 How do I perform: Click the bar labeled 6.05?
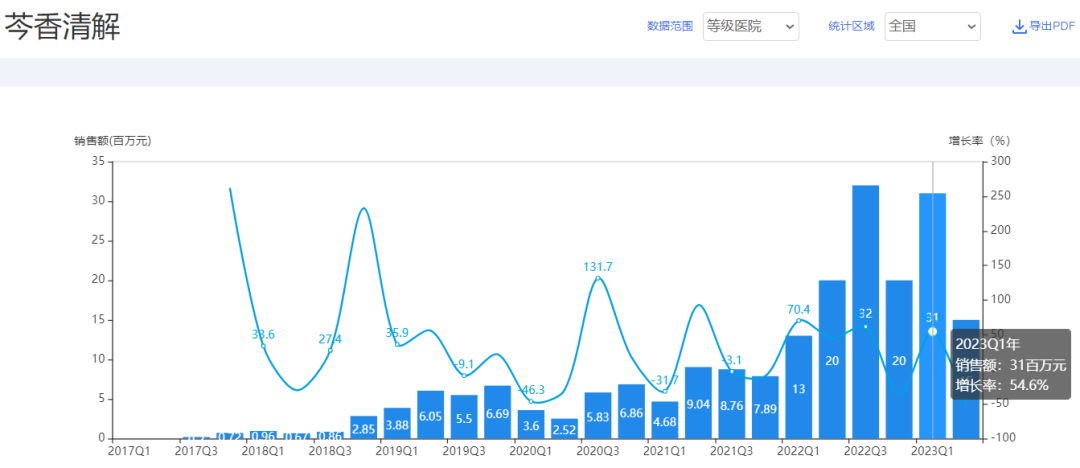[430, 415]
